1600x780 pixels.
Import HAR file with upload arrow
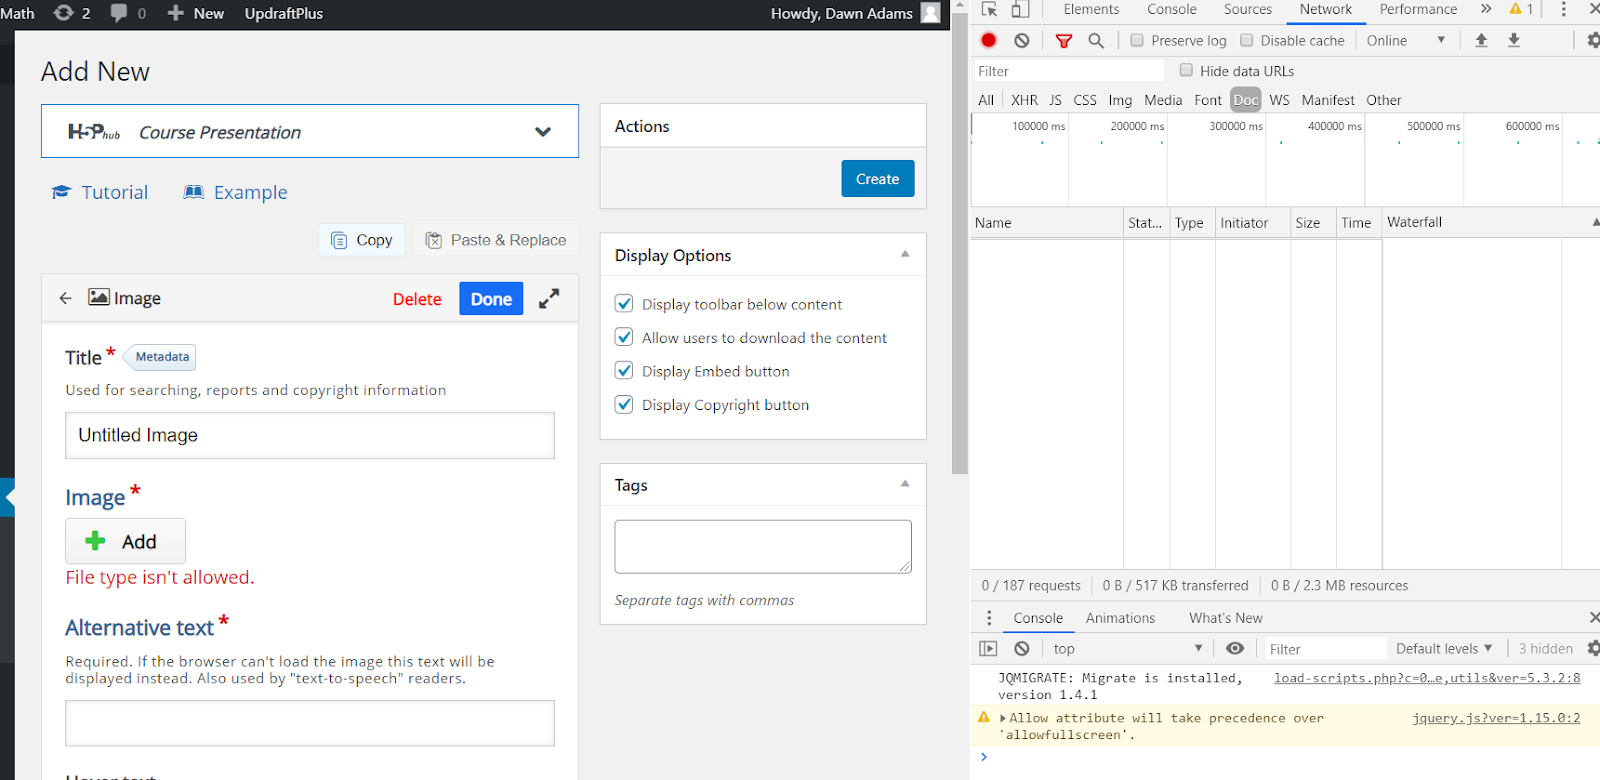pos(1481,40)
